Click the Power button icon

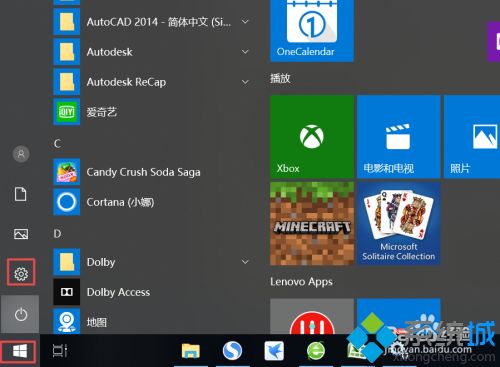(21, 314)
